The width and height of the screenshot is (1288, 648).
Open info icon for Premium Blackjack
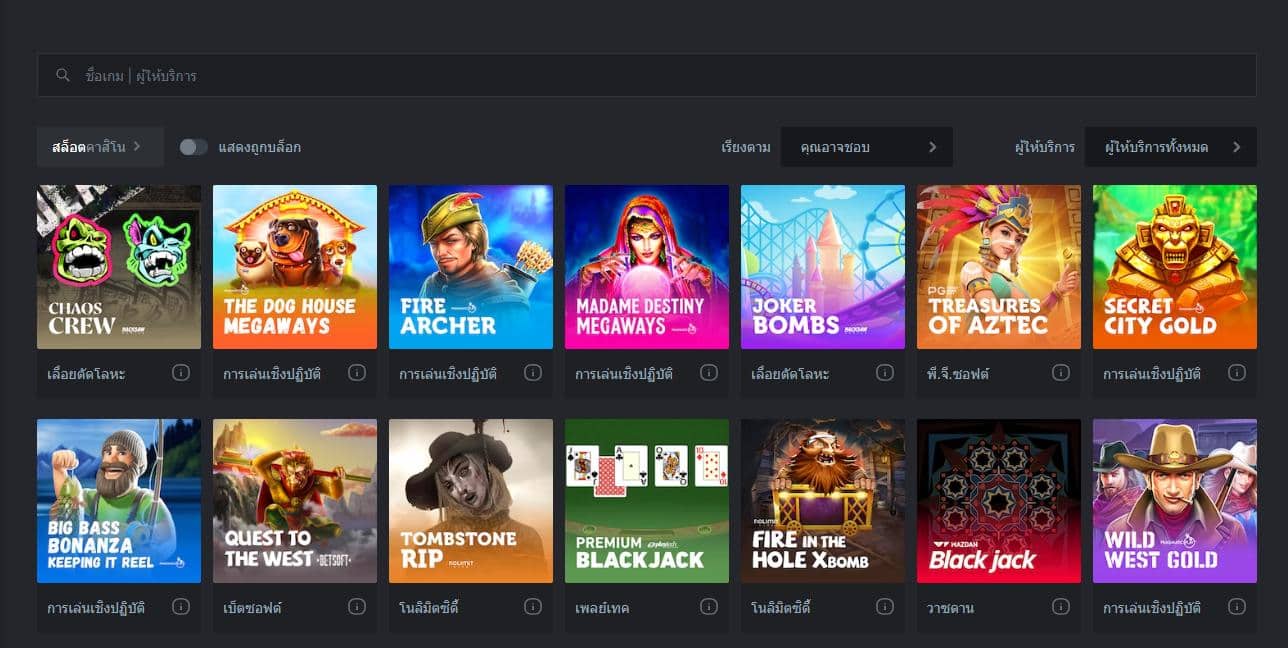(x=709, y=607)
